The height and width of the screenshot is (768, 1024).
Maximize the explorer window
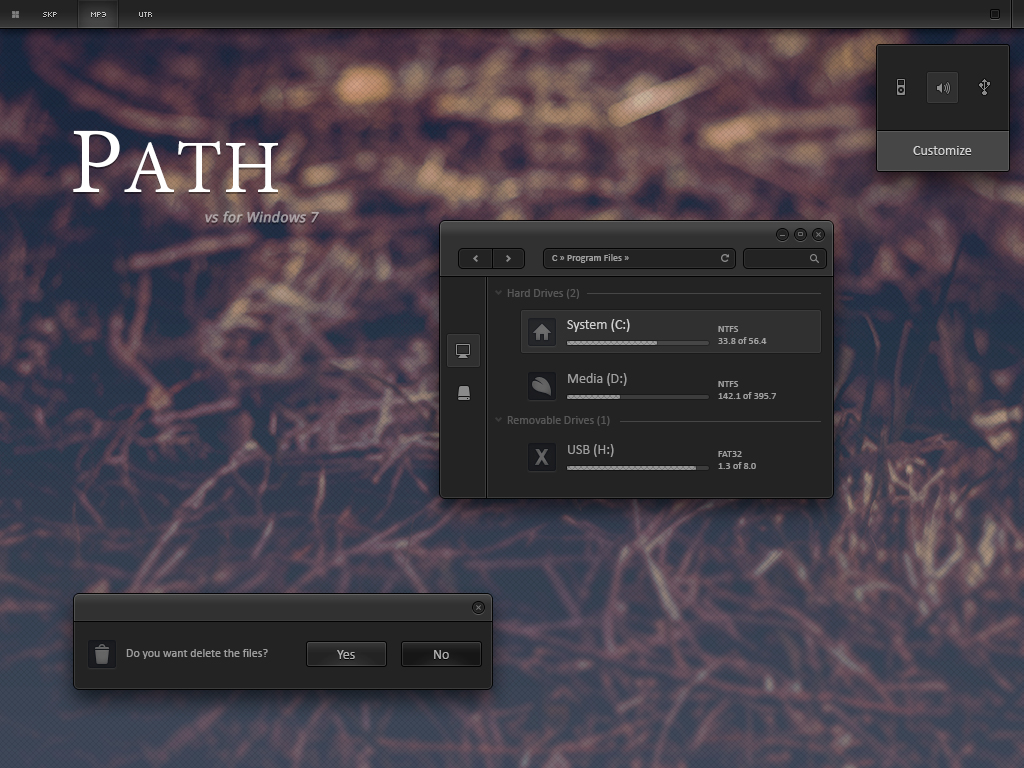pyautogui.click(x=800, y=234)
